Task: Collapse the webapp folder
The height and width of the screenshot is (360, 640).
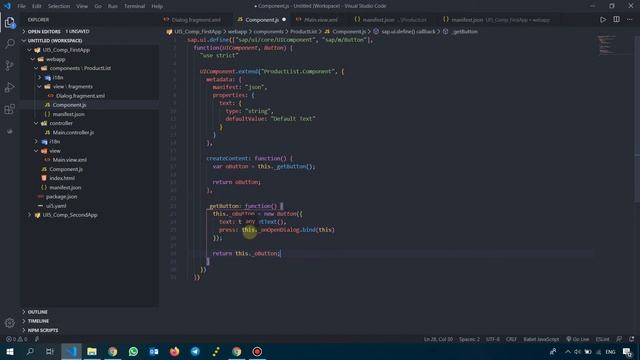Action: click(55, 59)
